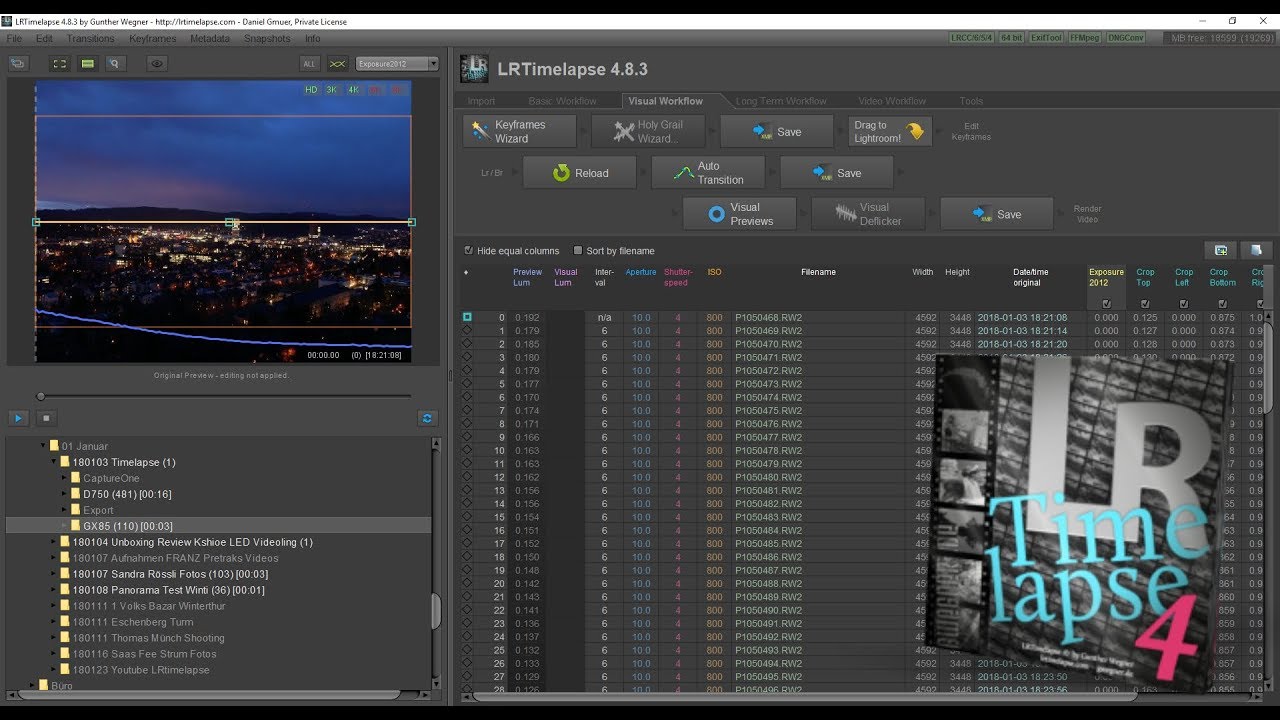Click the linked-windows icon above the preview
The height and width of the screenshot is (720, 1280).
[18, 63]
